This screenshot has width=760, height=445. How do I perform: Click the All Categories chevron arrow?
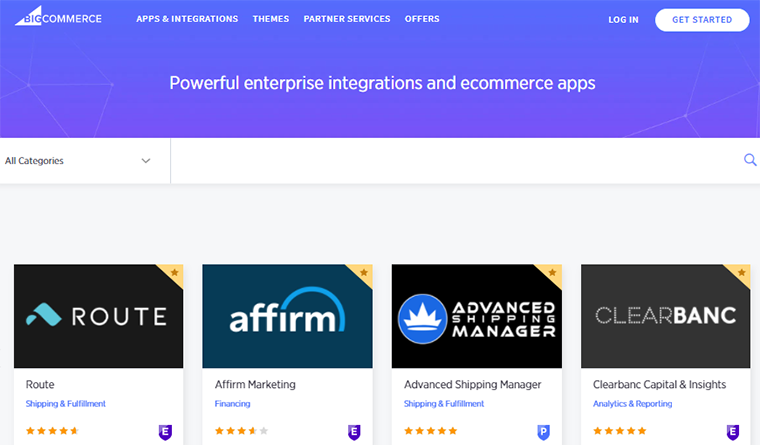click(x=146, y=160)
